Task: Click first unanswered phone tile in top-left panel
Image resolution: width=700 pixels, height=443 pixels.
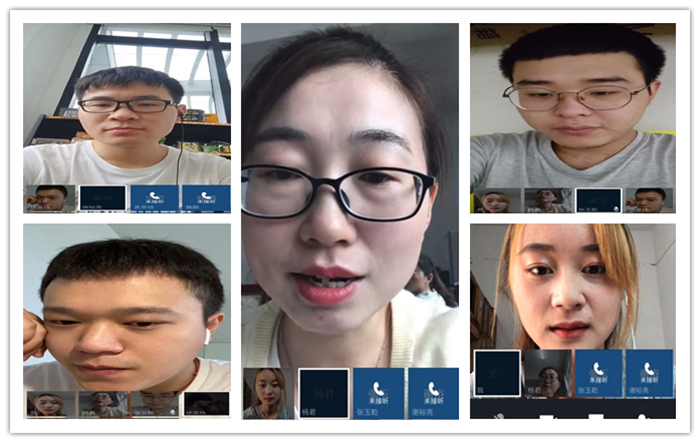Action: tap(155, 198)
